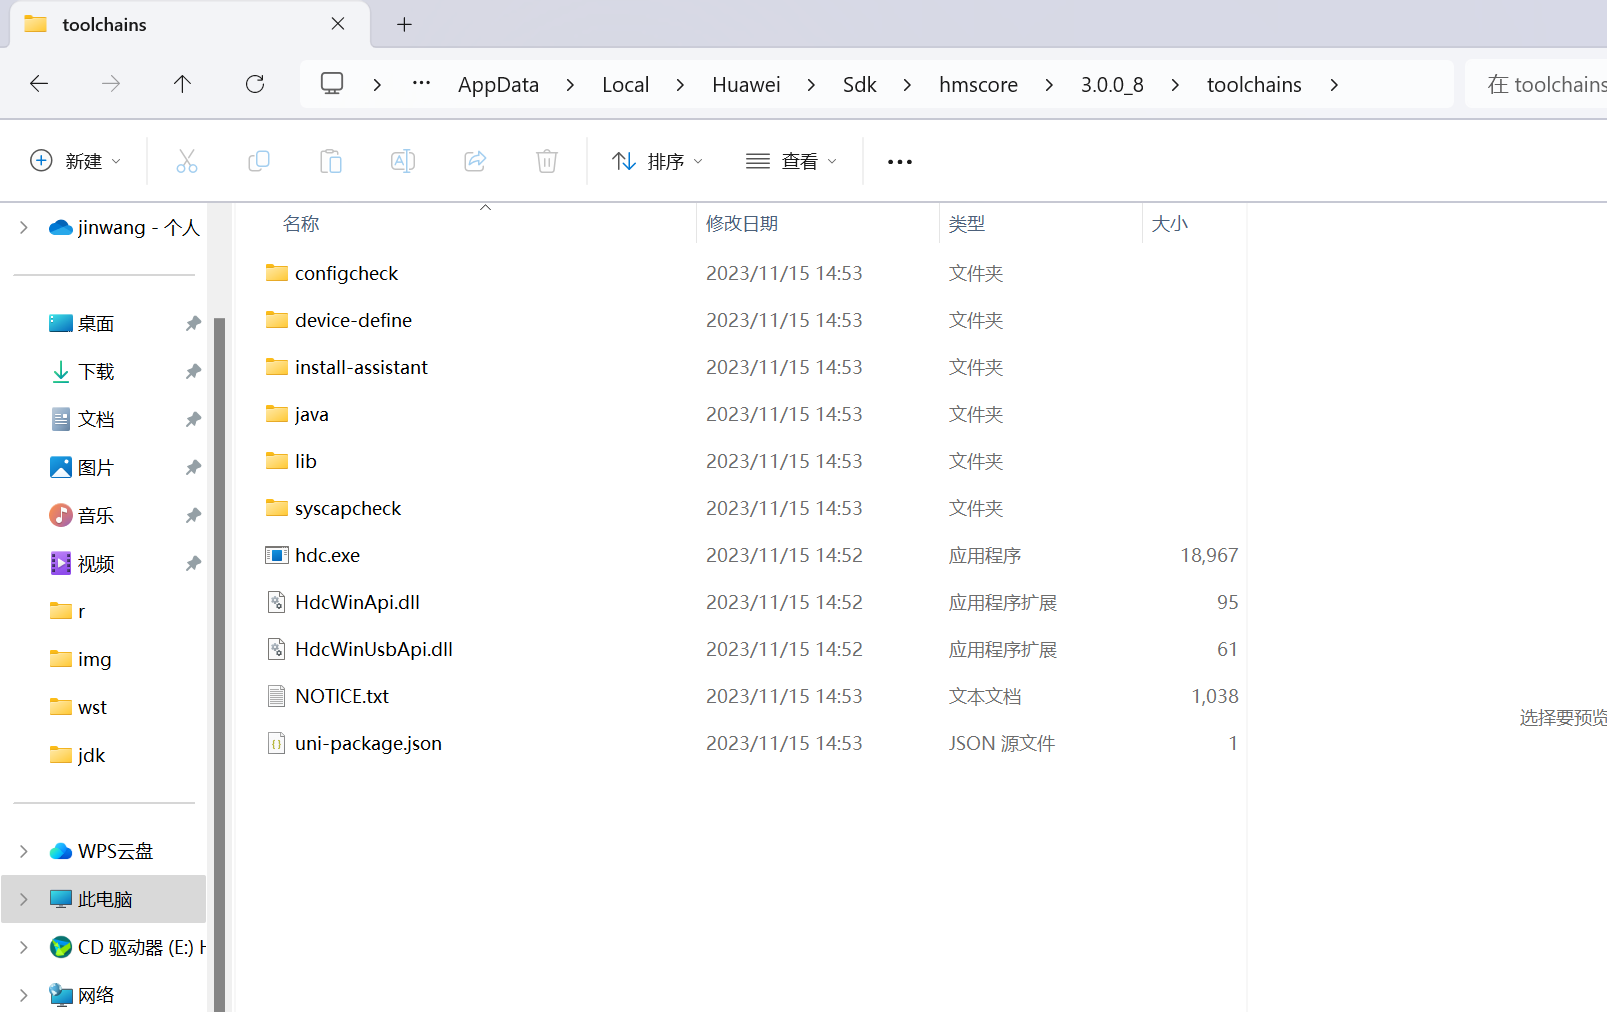
Task: Click the Rename icon in toolbar
Action: [x=403, y=161]
